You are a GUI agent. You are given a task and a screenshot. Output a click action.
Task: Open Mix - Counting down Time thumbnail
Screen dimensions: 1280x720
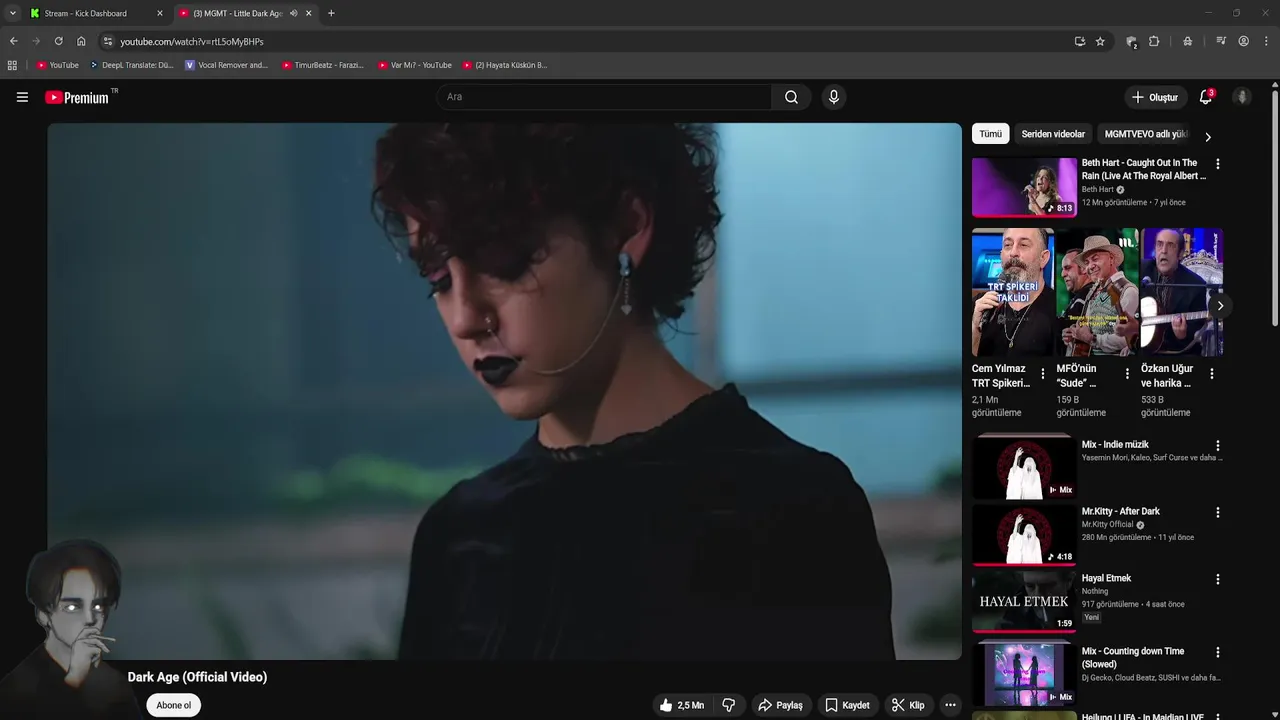pyautogui.click(x=1024, y=675)
